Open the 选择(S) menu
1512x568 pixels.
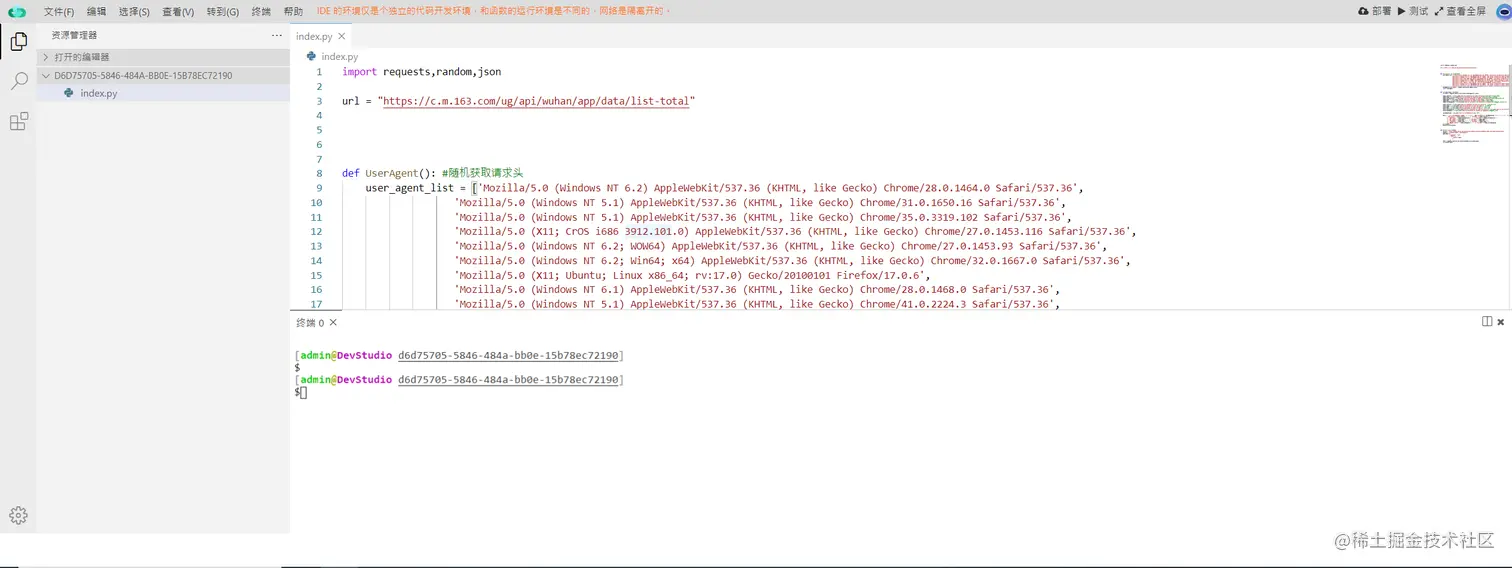tap(134, 11)
